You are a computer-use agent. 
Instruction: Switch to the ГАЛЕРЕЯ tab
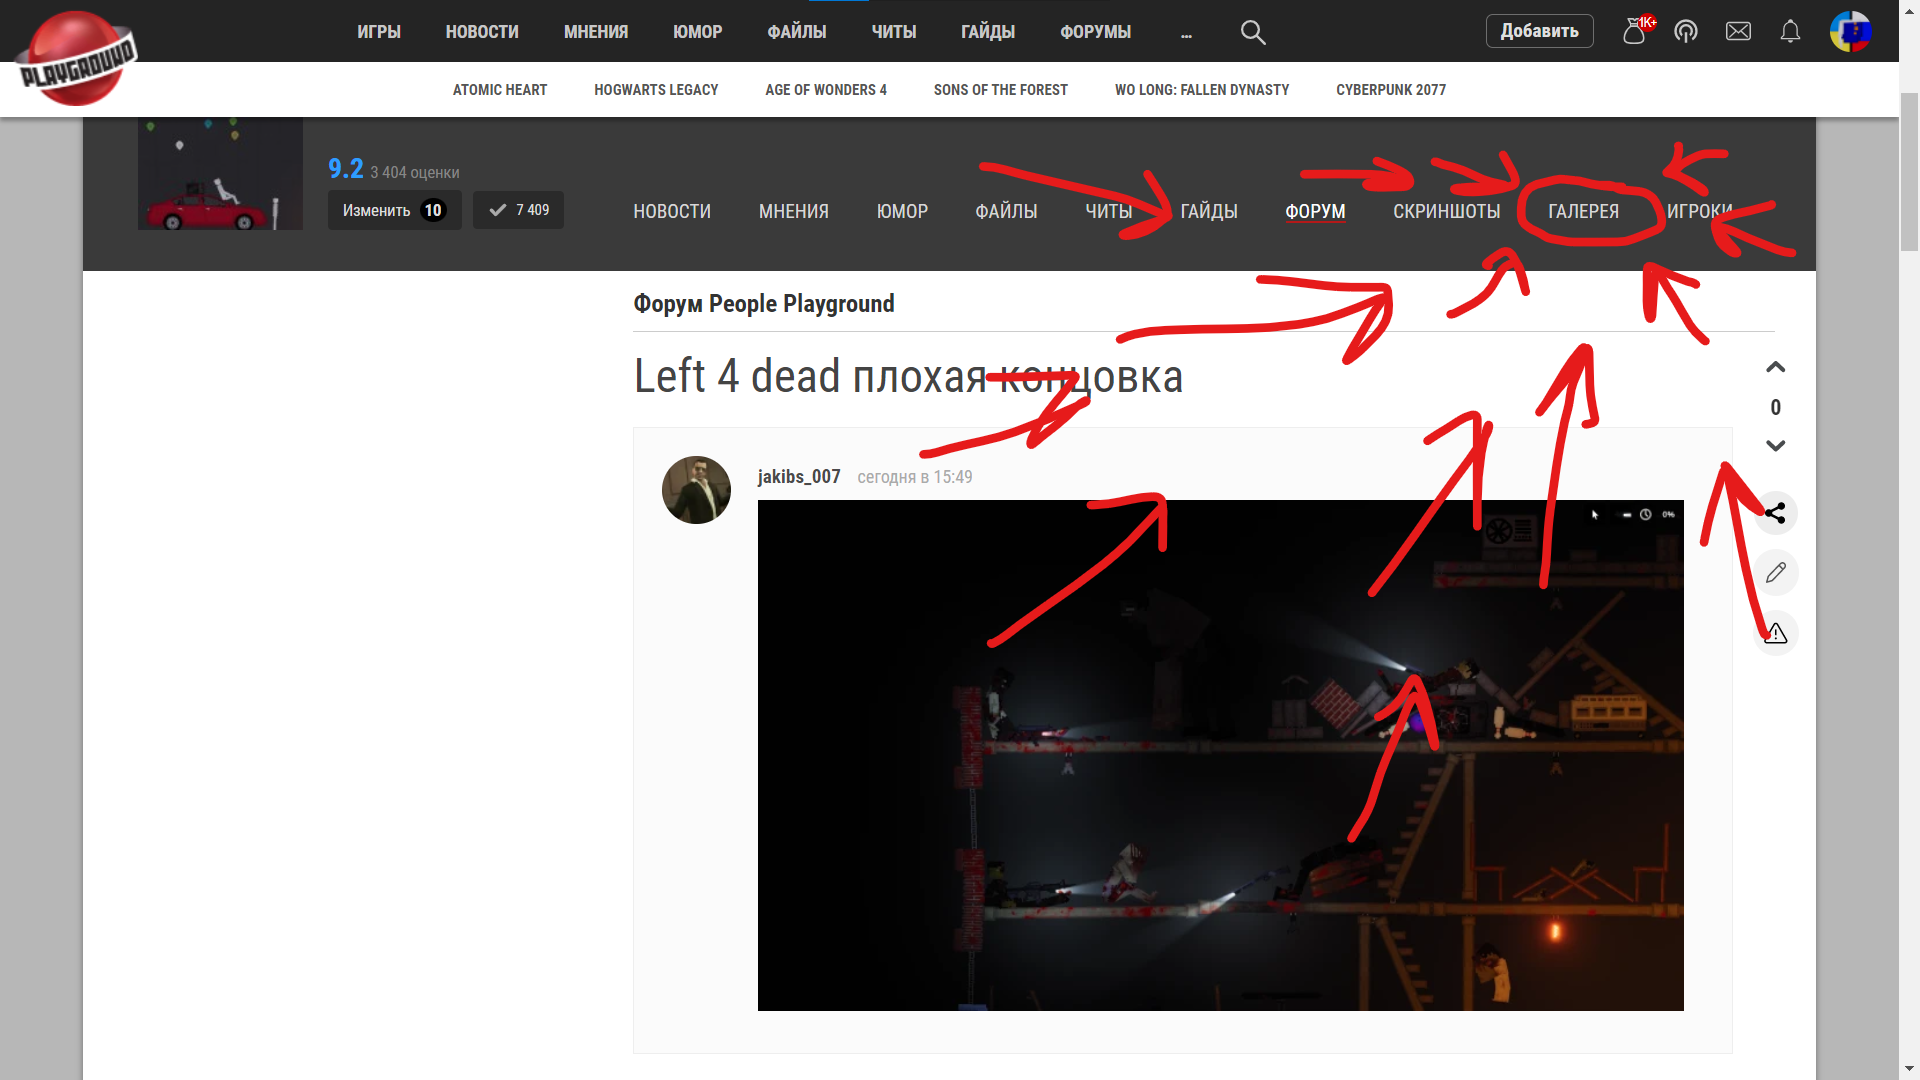pyautogui.click(x=1583, y=211)
